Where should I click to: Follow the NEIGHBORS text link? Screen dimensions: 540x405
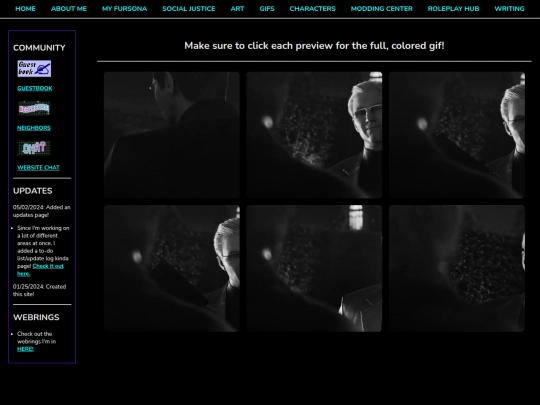click(34, 128)
